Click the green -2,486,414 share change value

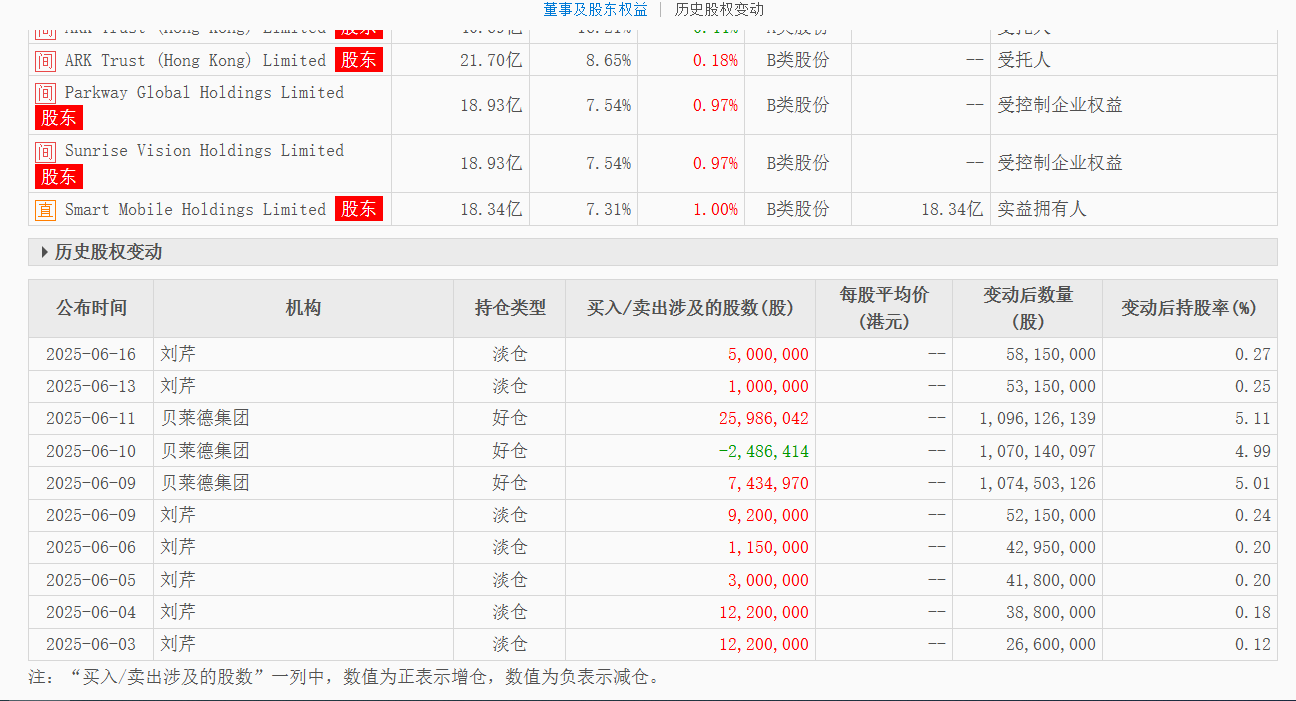pyautogui.click(x=764, y=451)
